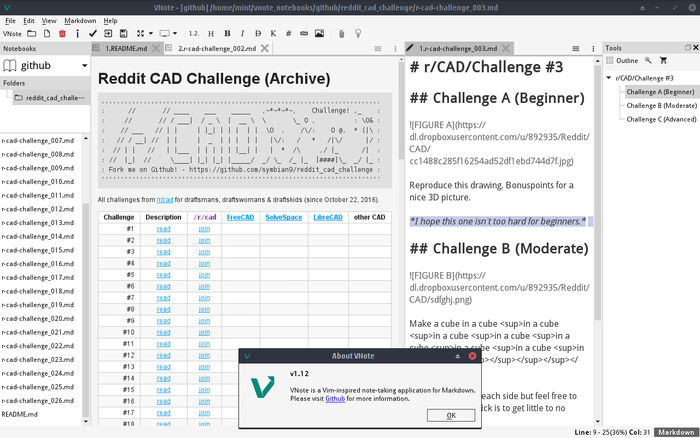Follow the Github link in About dialog
This screenshot has width=700, height=438.
click(334, 398)
